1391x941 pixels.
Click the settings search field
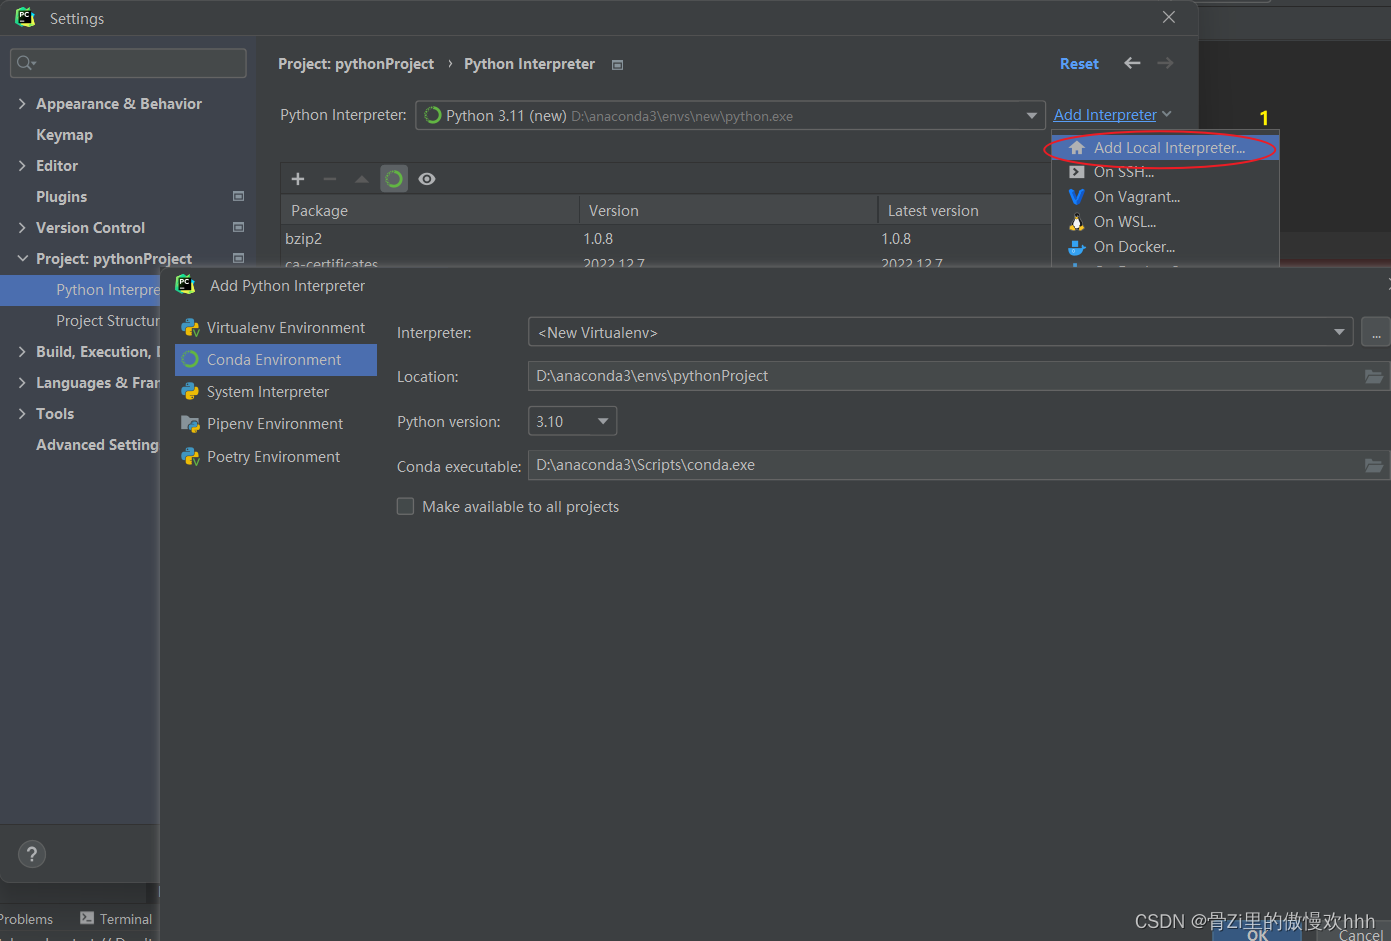pyautogui.click(x=128, y=63)
